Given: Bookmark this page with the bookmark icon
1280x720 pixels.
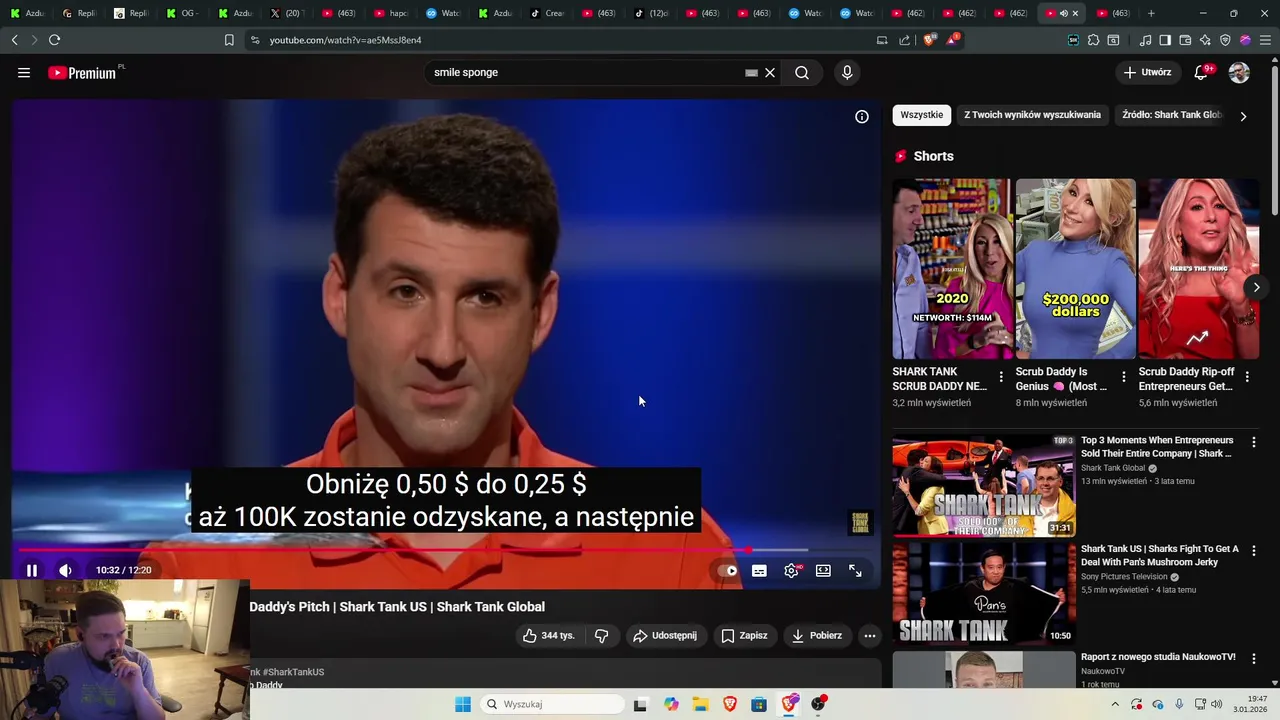Looking at the screenshot, I should (229, 40).
